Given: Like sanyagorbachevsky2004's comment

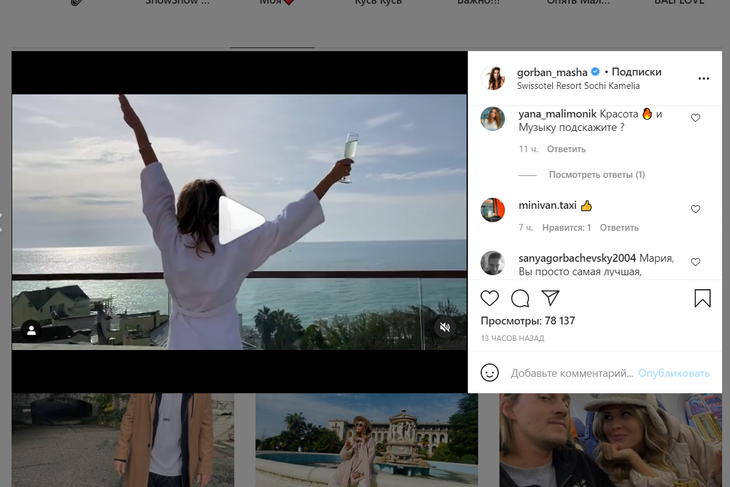Looking at the screenshot, I should pos(696,262).
